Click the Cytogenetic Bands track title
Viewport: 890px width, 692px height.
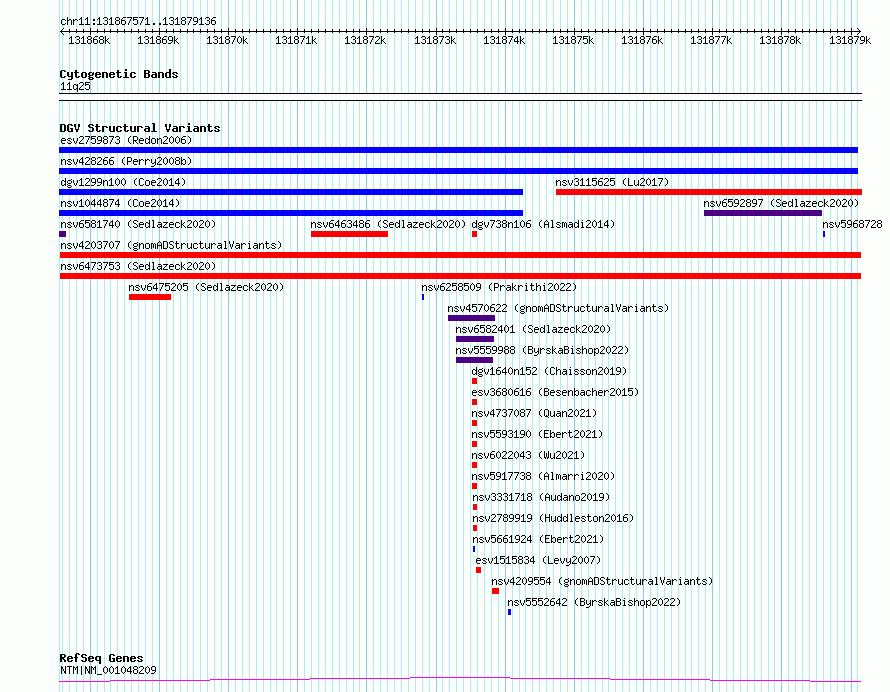click(119, 74)
